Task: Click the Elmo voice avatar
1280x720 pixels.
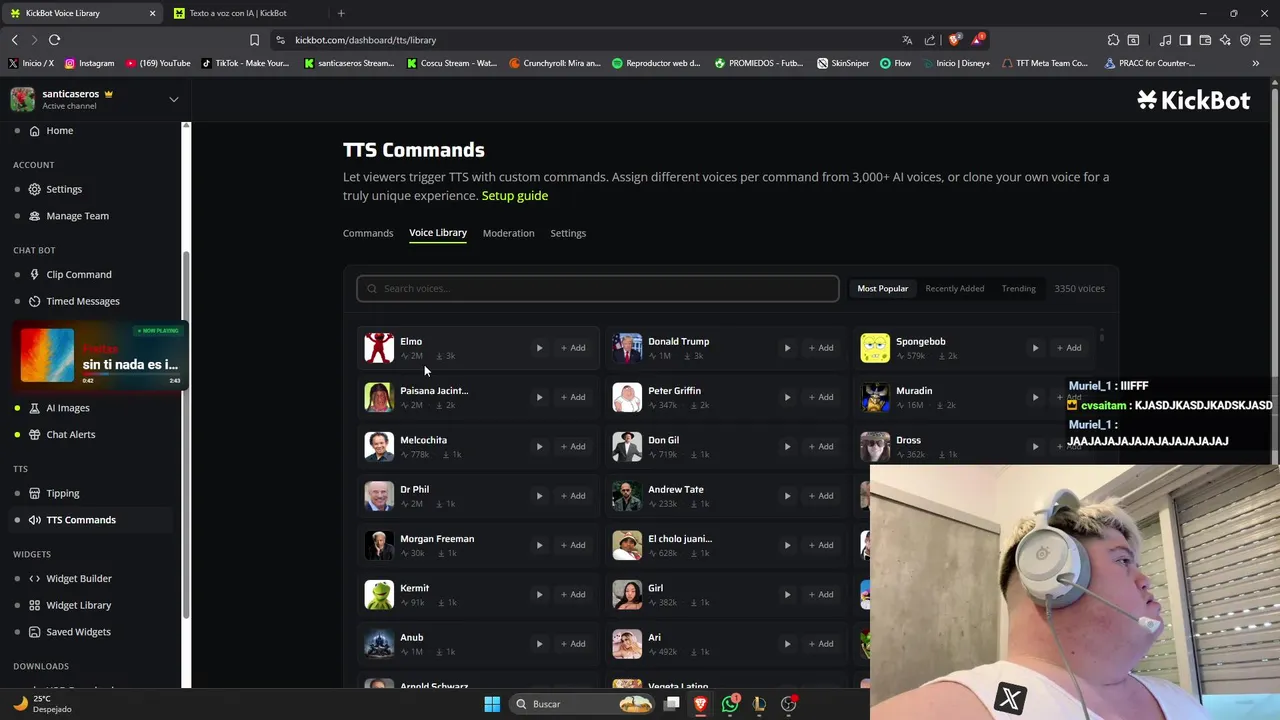Action: pos(379,348)
